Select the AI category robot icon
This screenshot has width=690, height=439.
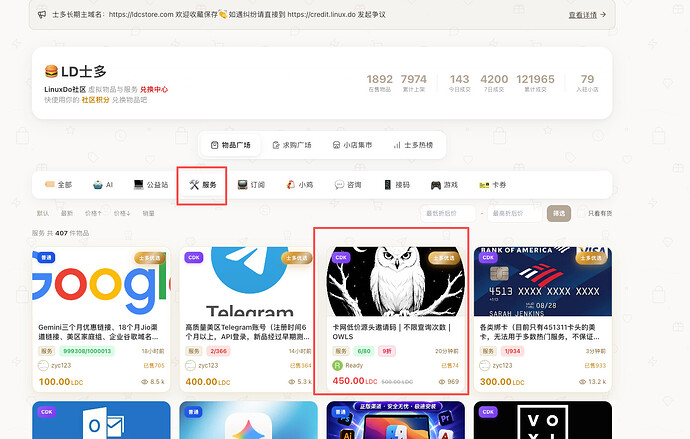point(103,185)
